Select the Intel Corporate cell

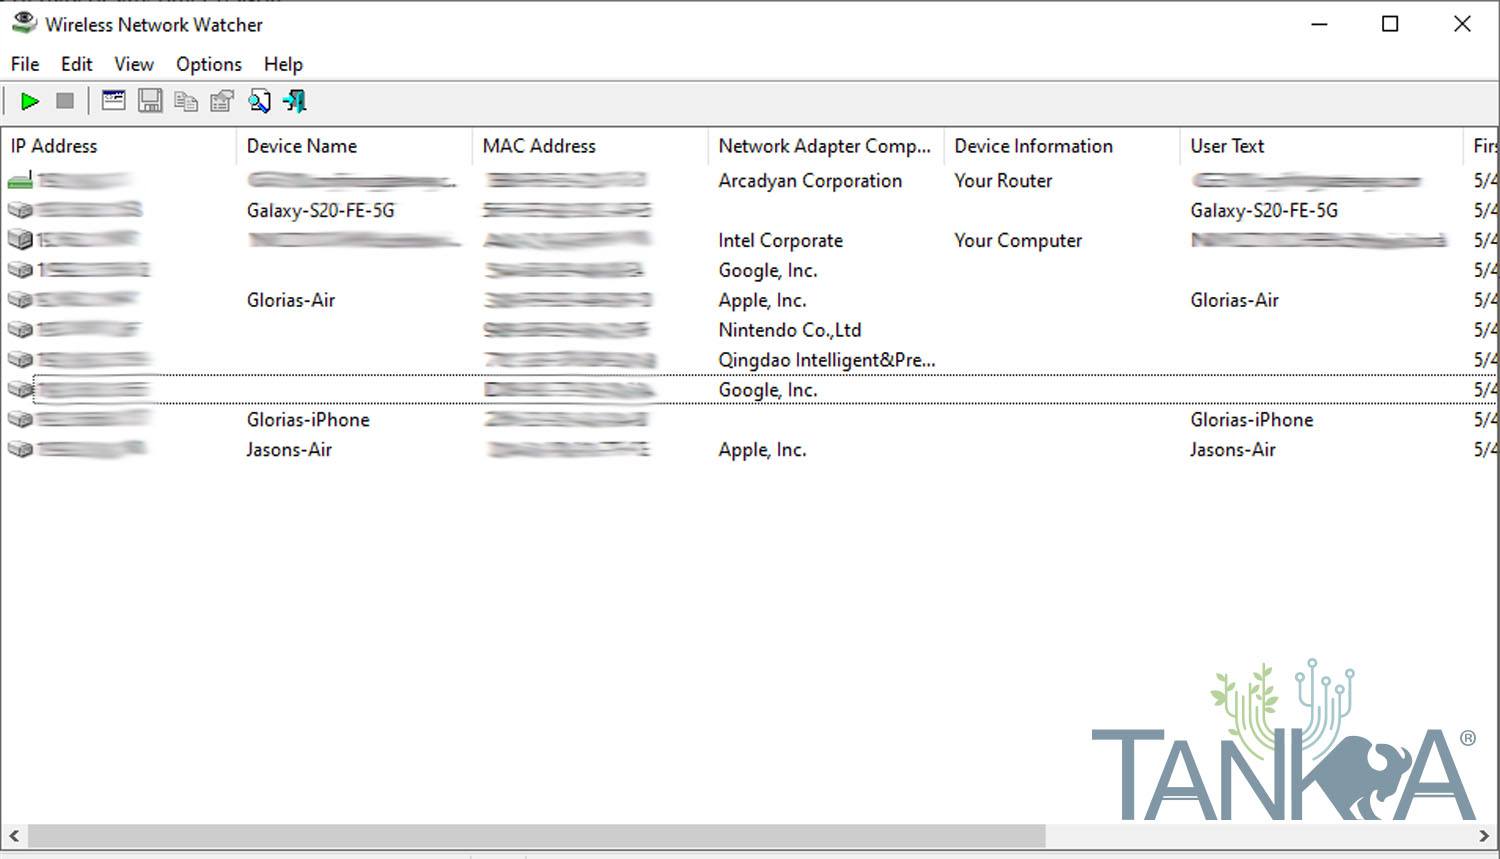[x=780, y=241]
